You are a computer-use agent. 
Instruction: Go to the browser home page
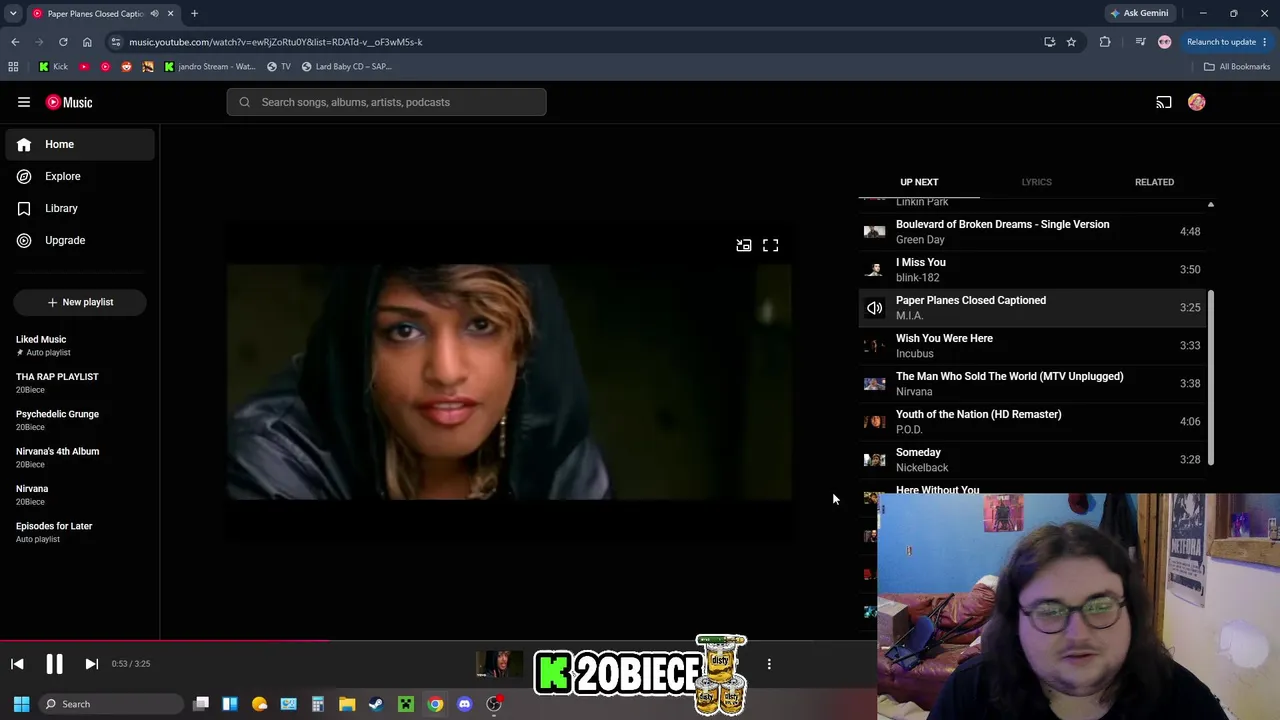click(87, 42)
